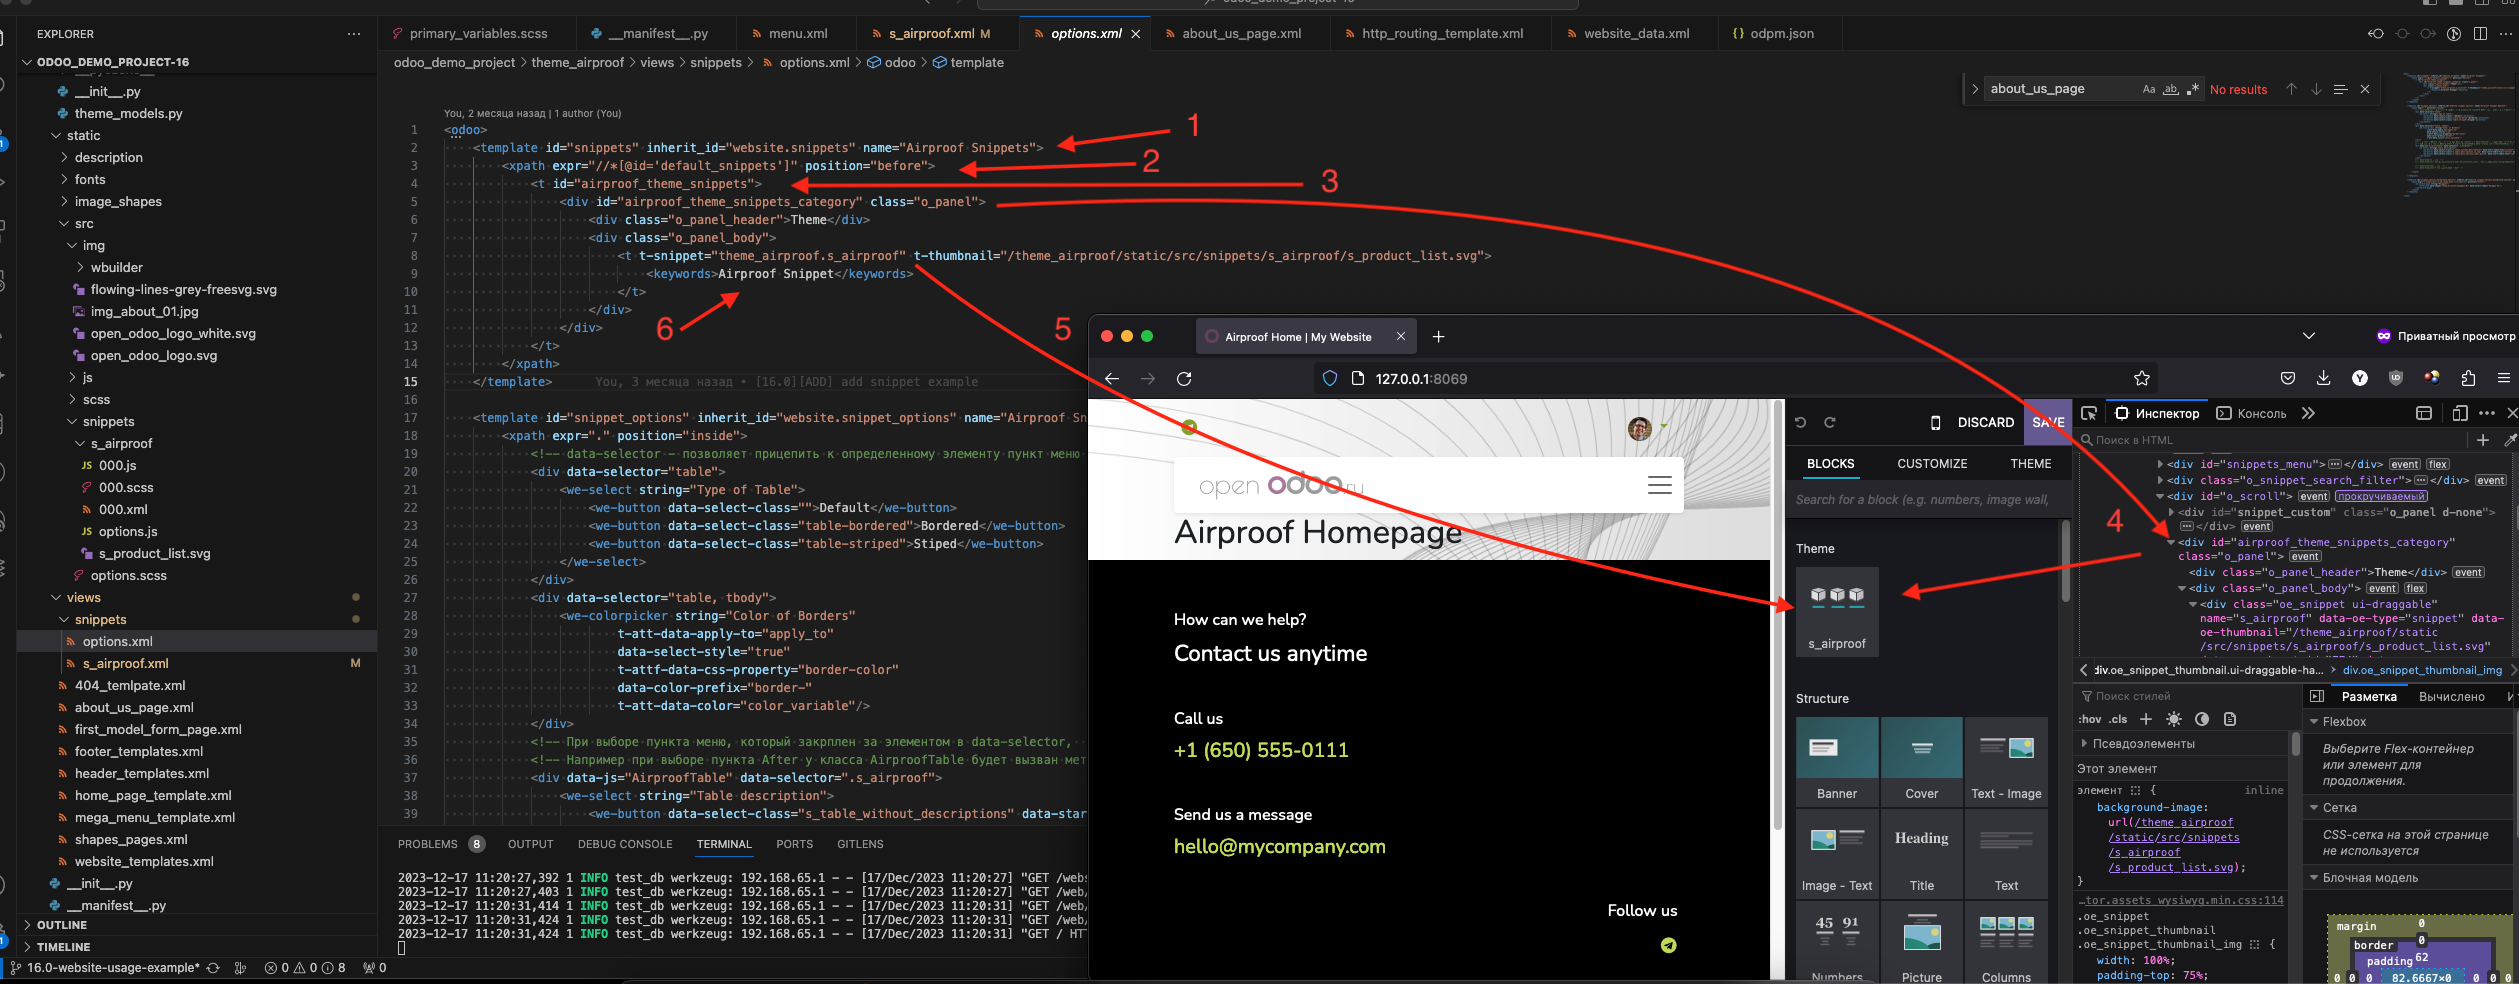Viewport: 2519px width, 984px height.
Task: Toggle Use Regular Expression in find box
Action: coord(2192,89)
